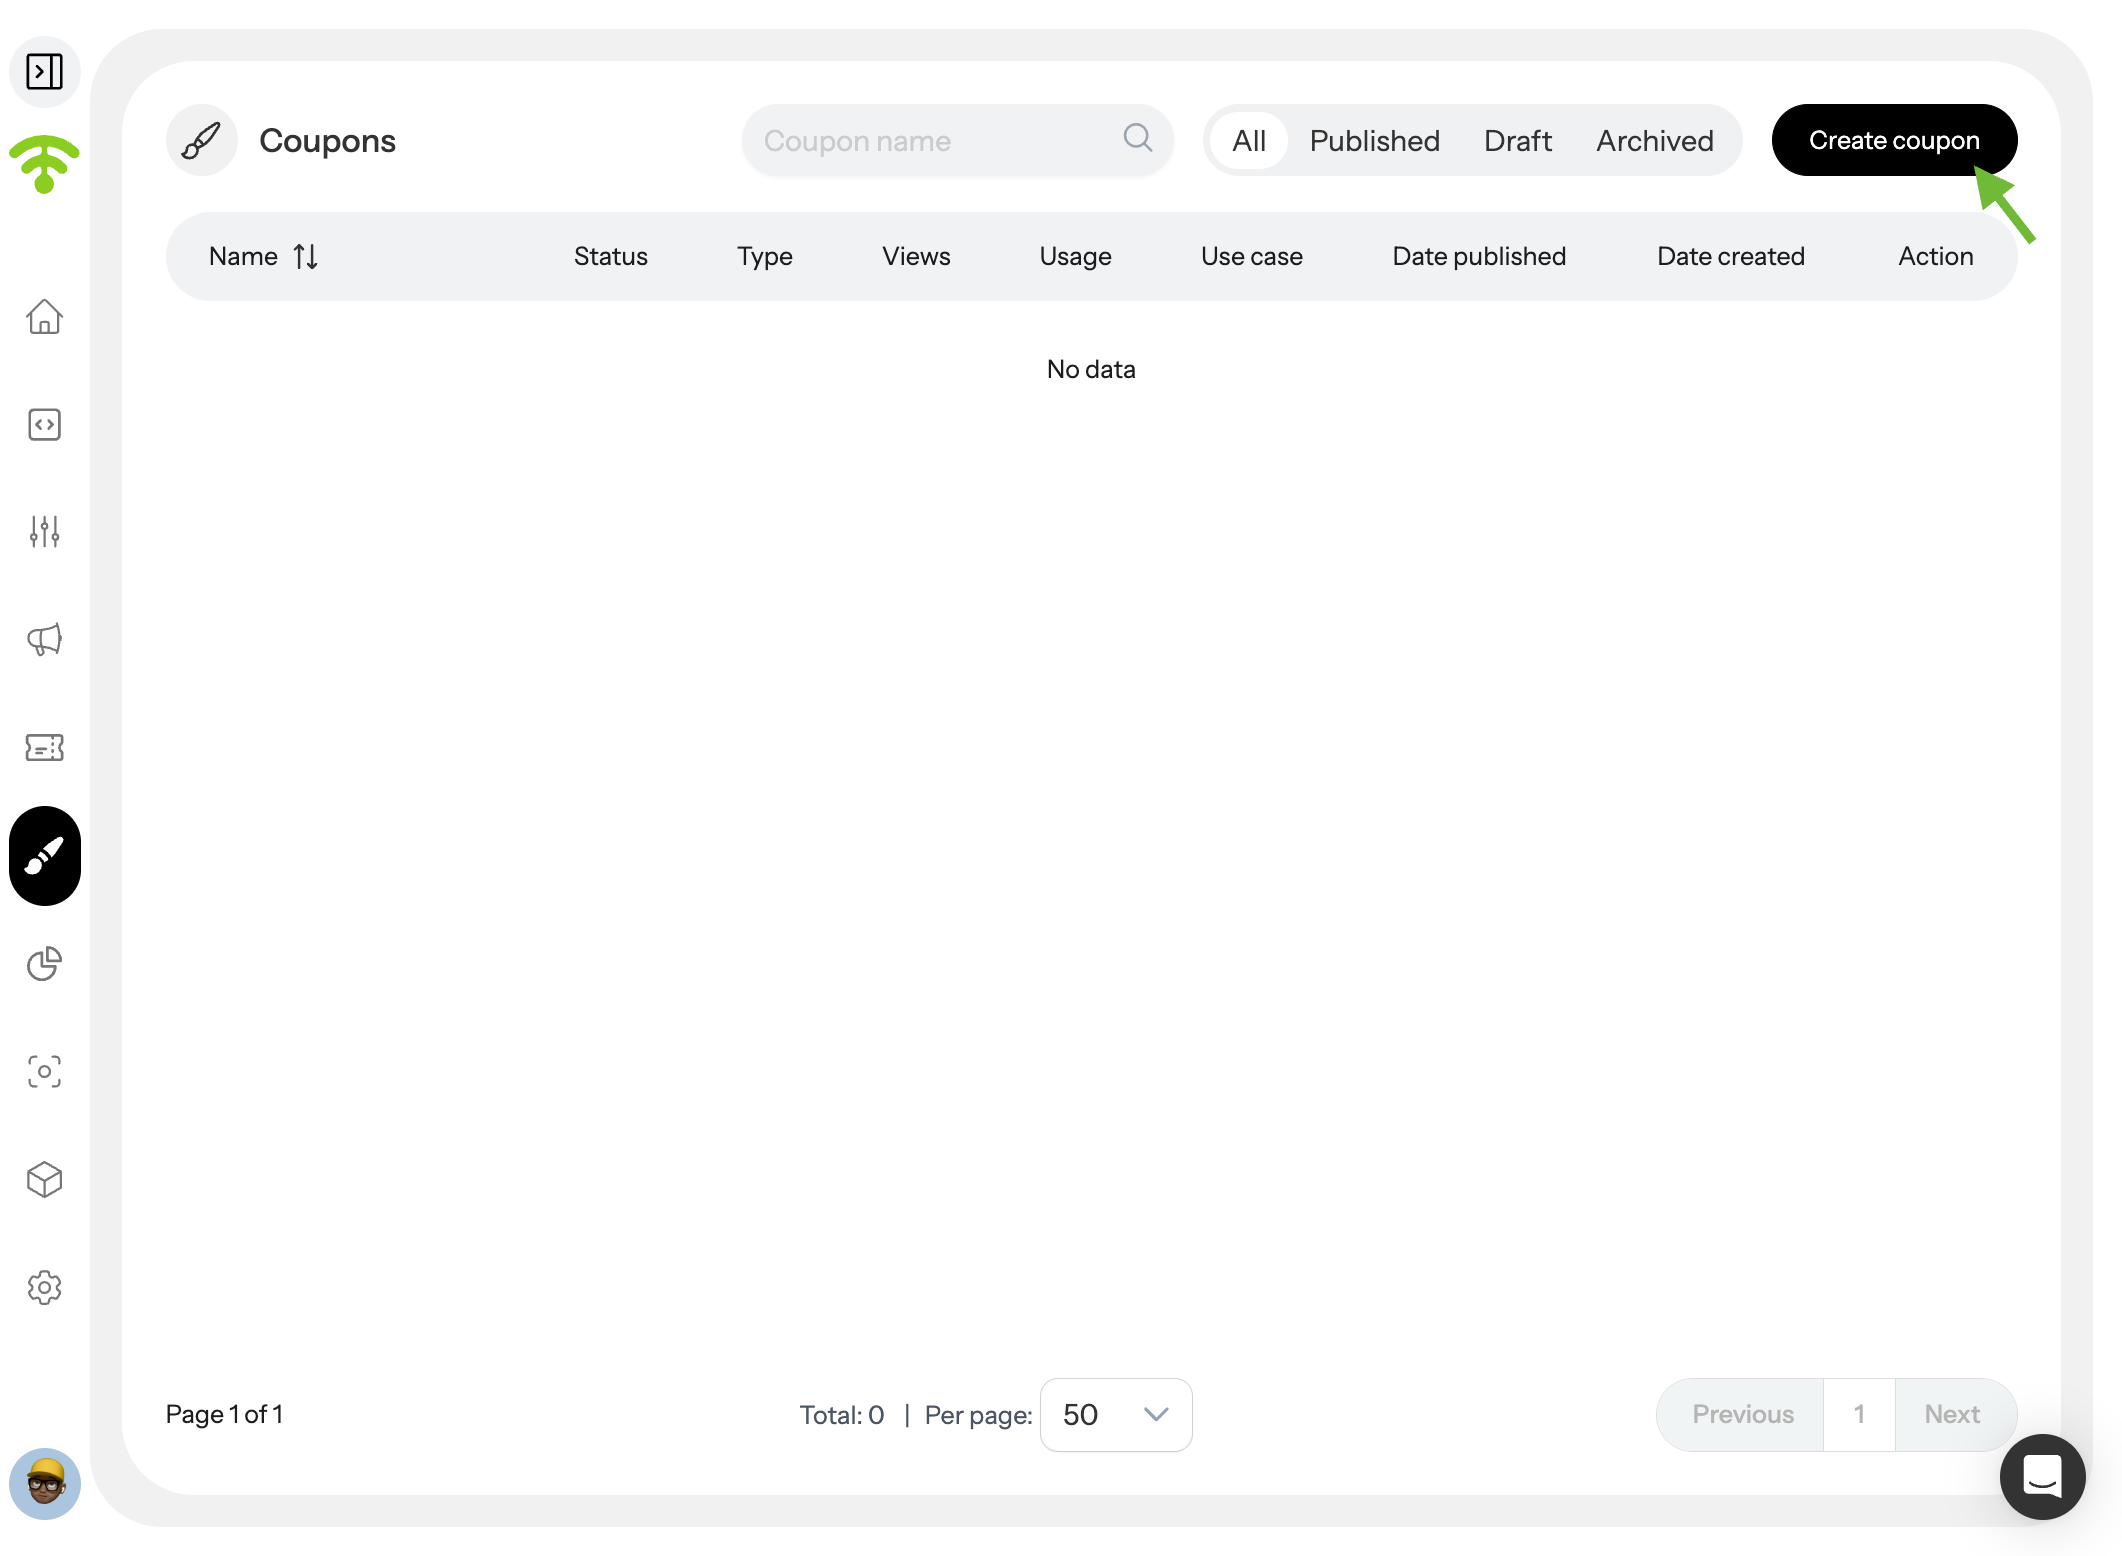Click the Coupons page title
Image resolution: width=2122 pixels, height=1556 pixels.
click(327, 141)
